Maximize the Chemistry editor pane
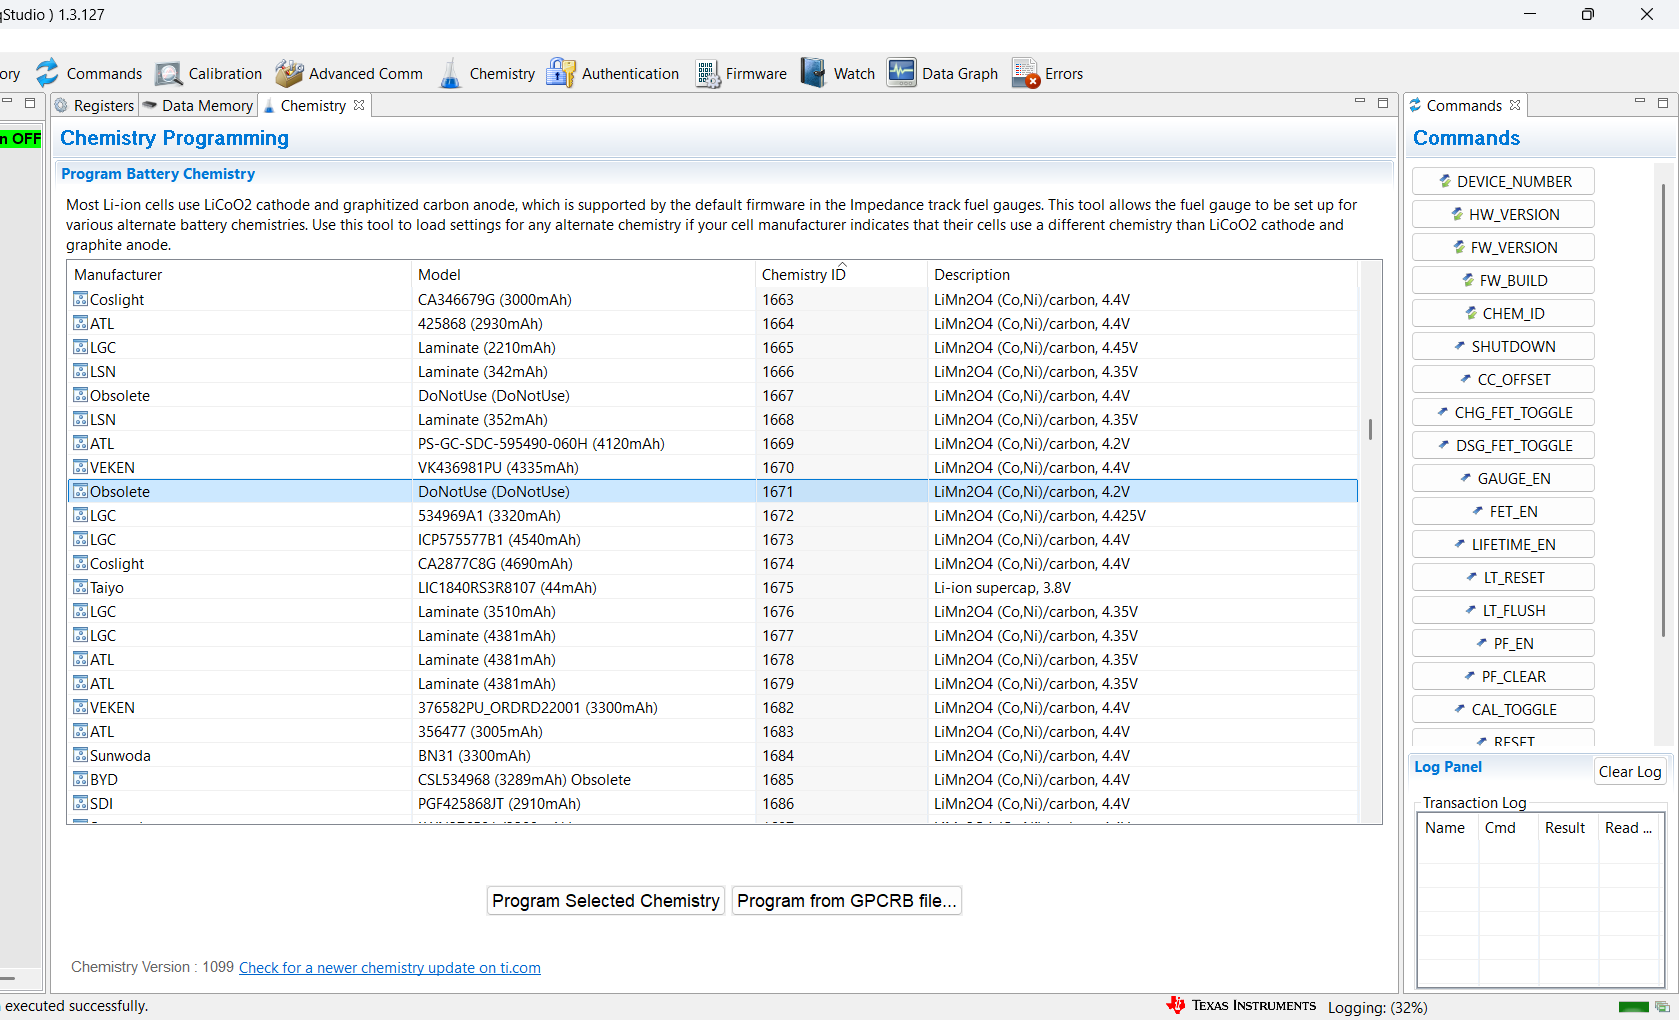1679x1020 pixels. coord(1383,103)
